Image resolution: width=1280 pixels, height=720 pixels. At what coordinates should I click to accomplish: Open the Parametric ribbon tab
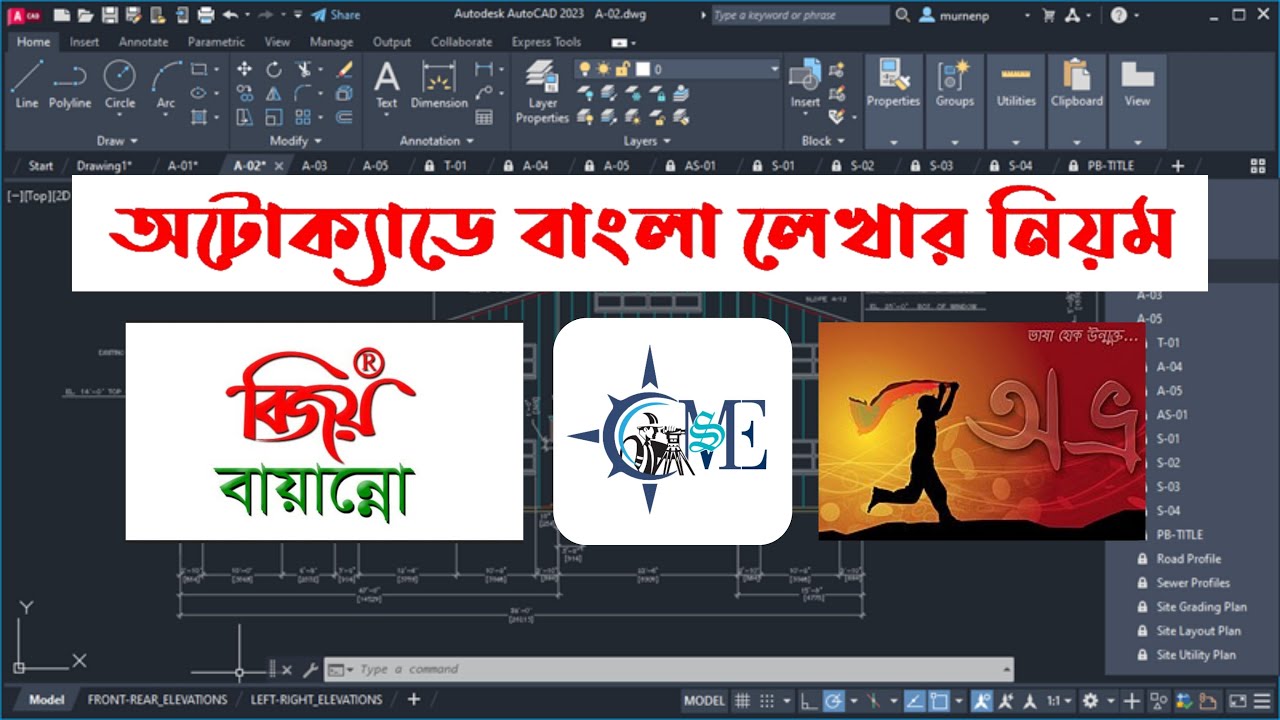(216, 42)
